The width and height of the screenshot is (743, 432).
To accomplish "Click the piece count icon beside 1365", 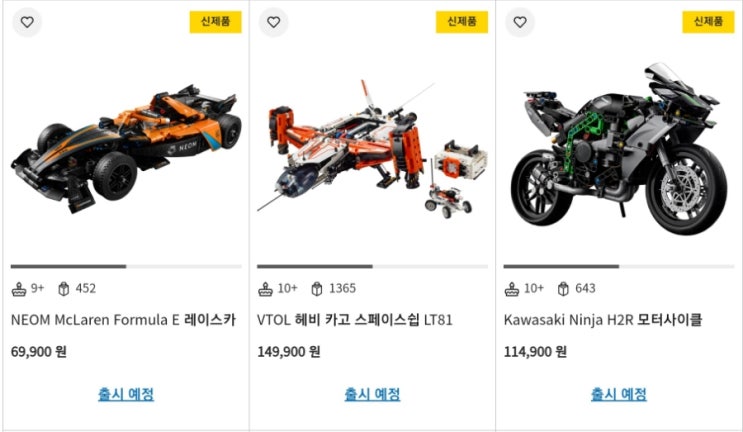I will (317, 288).
